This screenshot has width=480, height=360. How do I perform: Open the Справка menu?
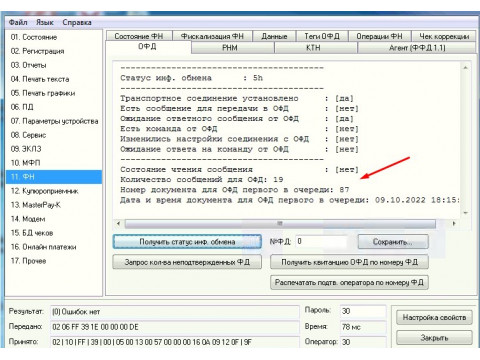[x=77, y=22]
